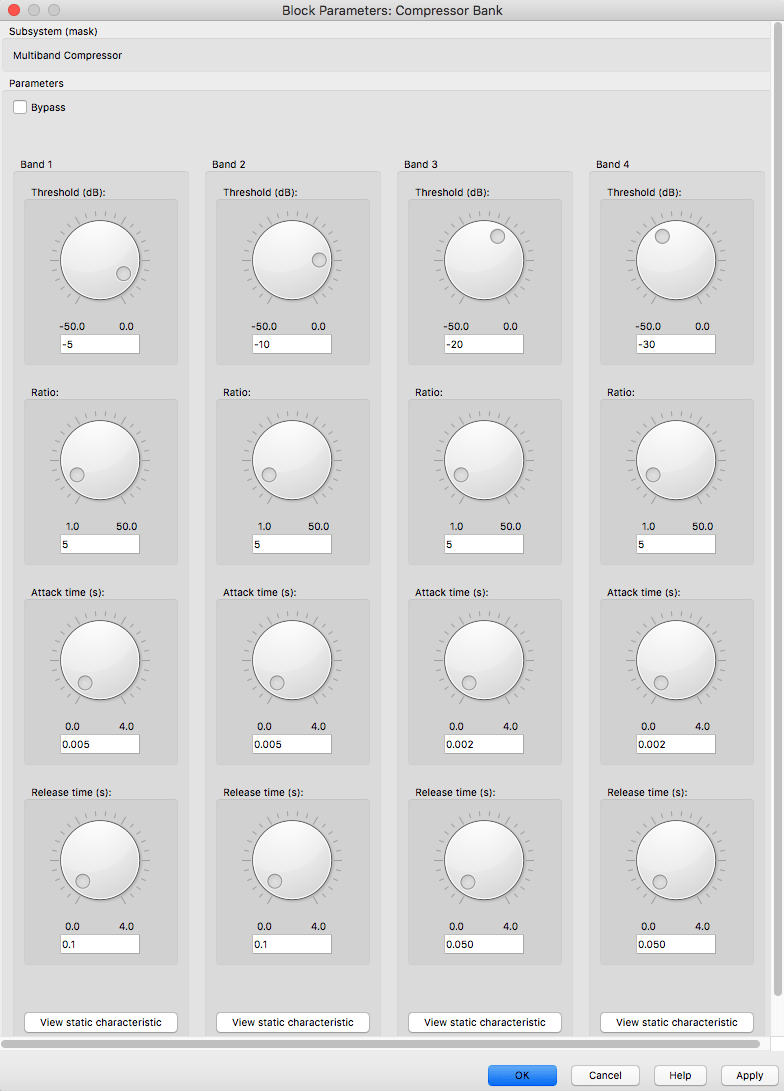Click the Cancel button

[x=605, y=1075]
